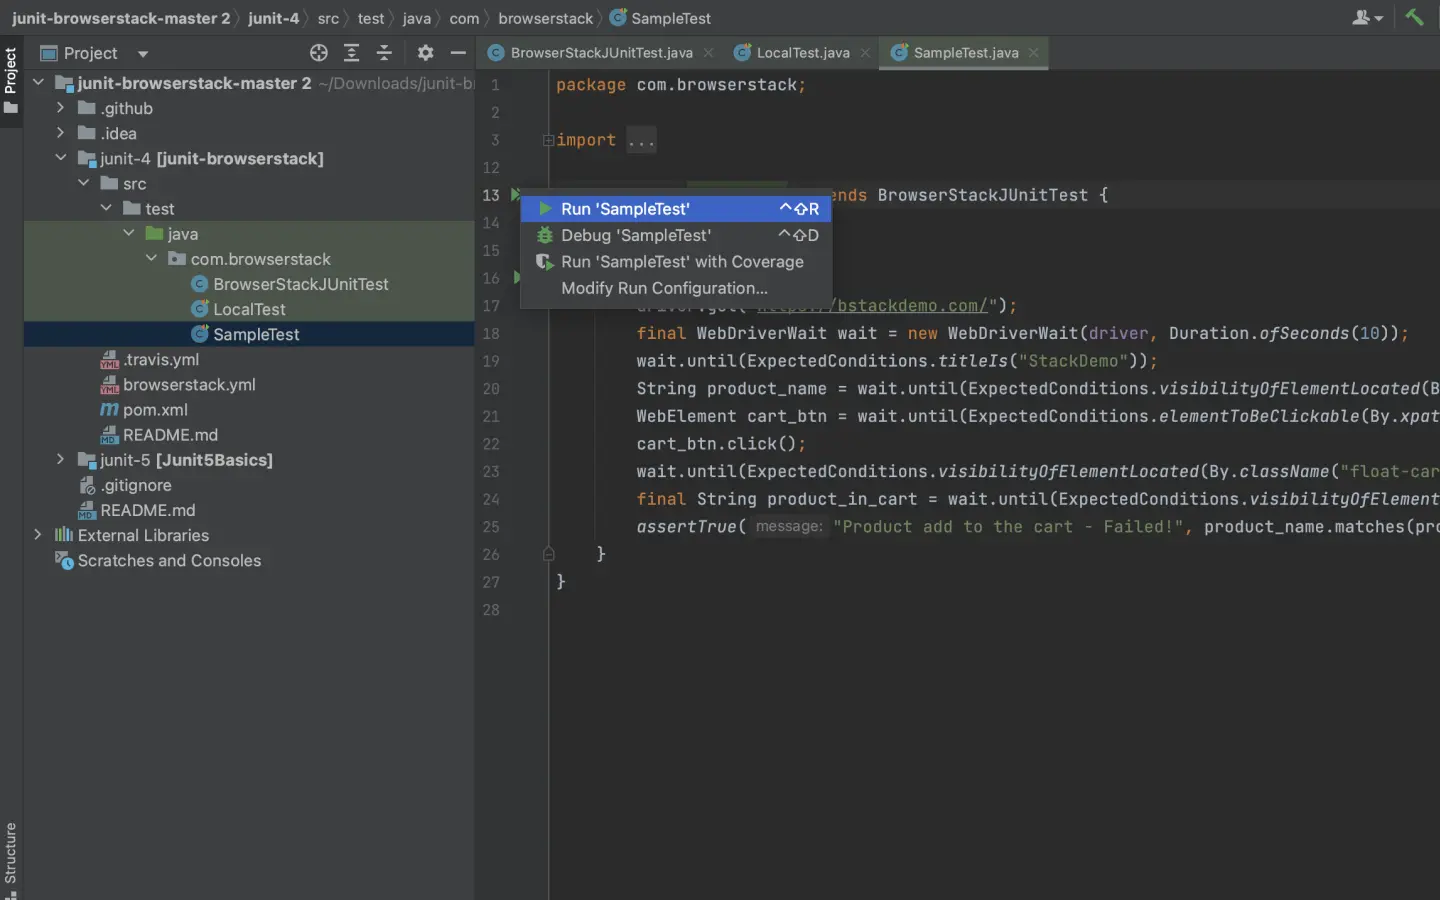Click the Build project hammer icon
1440x900 pixels.
(1414, 17)
